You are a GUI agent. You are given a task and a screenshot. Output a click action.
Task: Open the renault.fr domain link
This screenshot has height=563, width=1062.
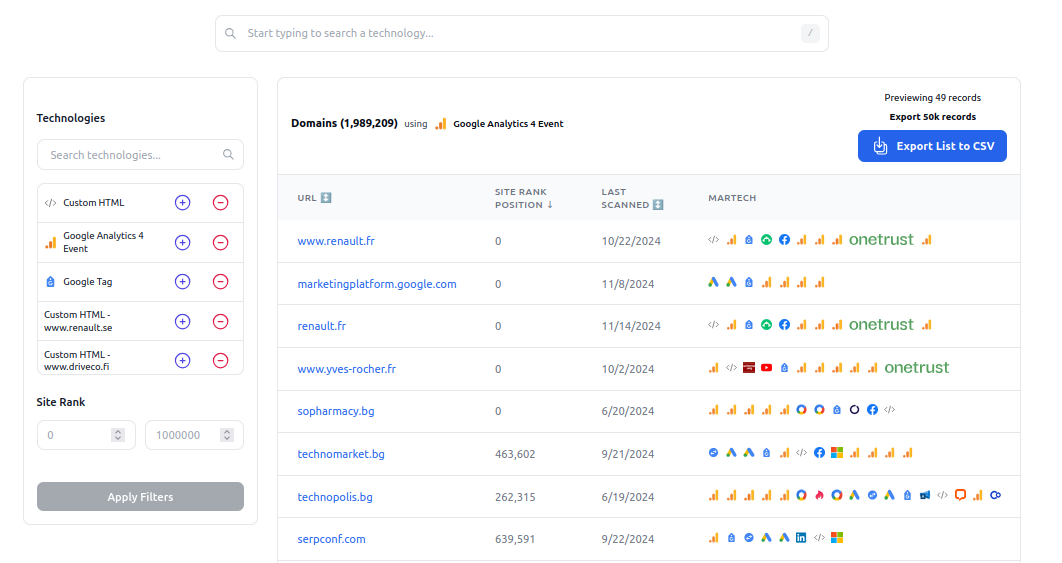[322, 326]
